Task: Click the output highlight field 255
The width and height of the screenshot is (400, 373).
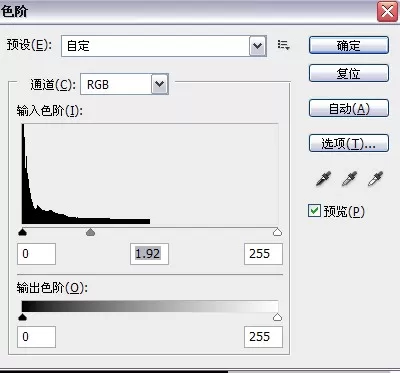Action: click(x=263, y=337)
